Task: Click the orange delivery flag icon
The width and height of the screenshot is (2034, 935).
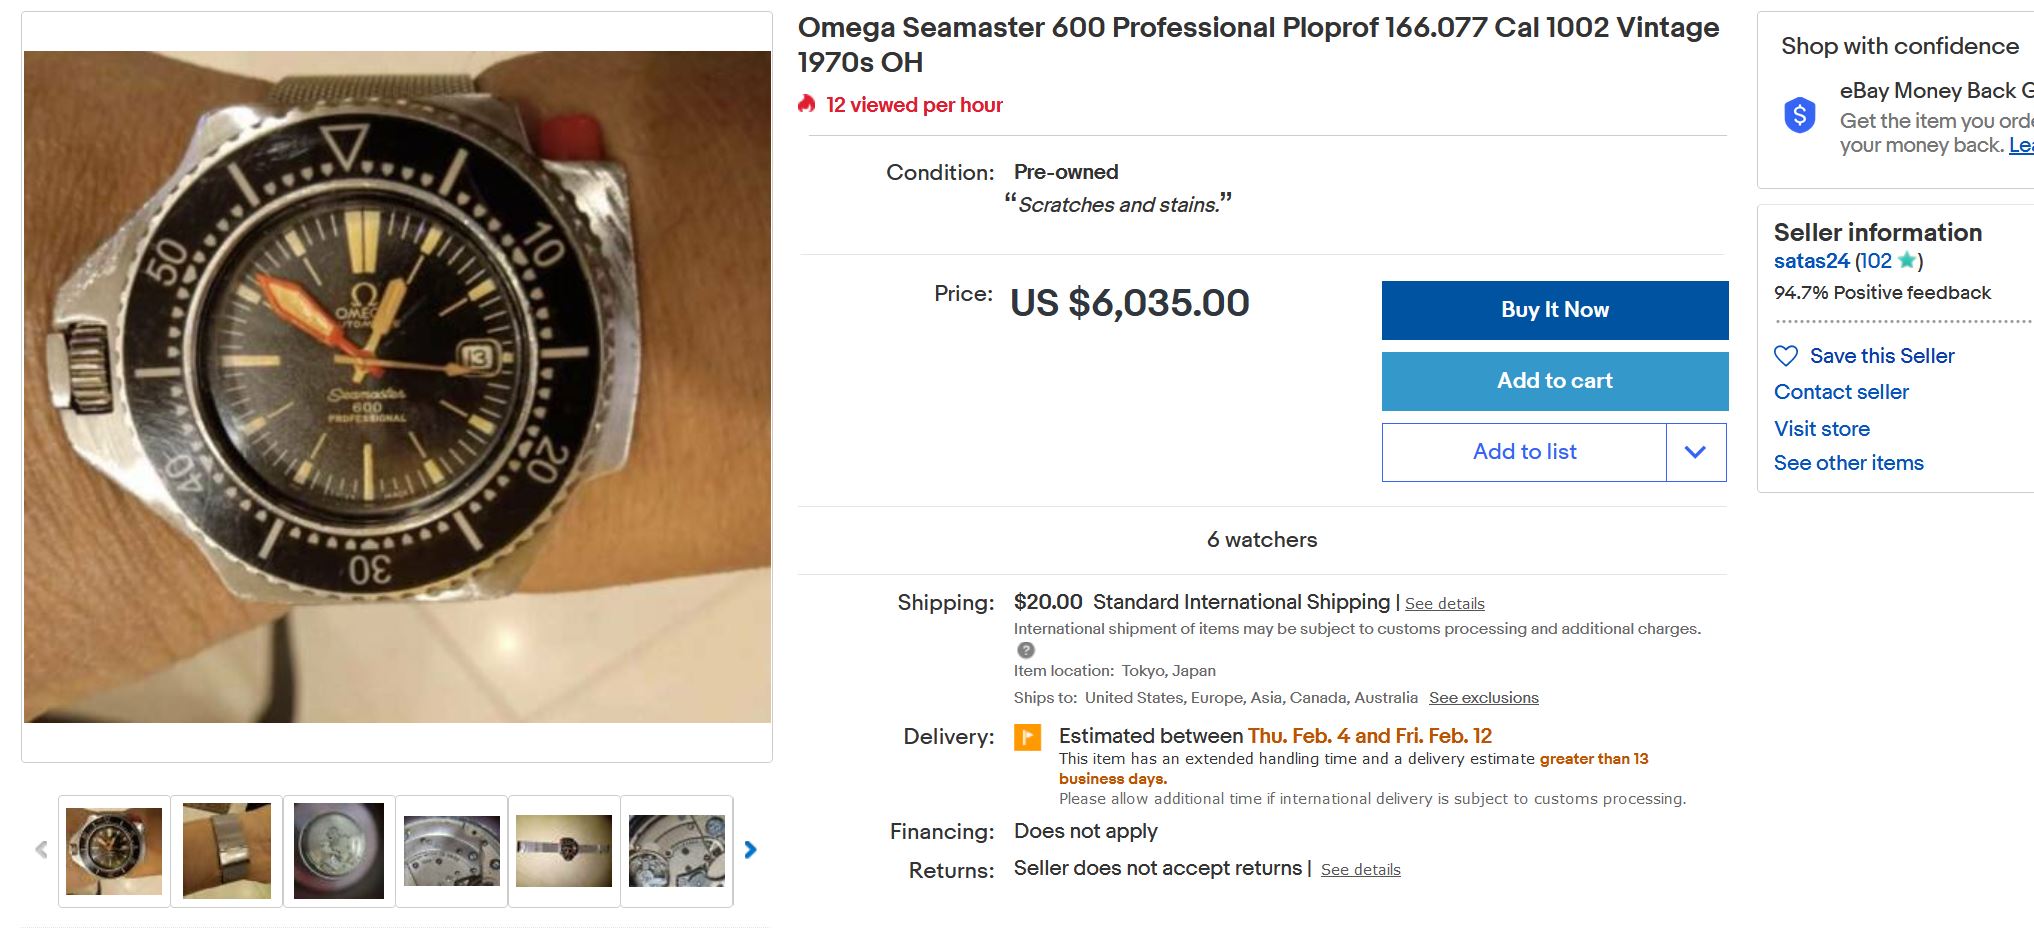Action: pos(1027,737)
